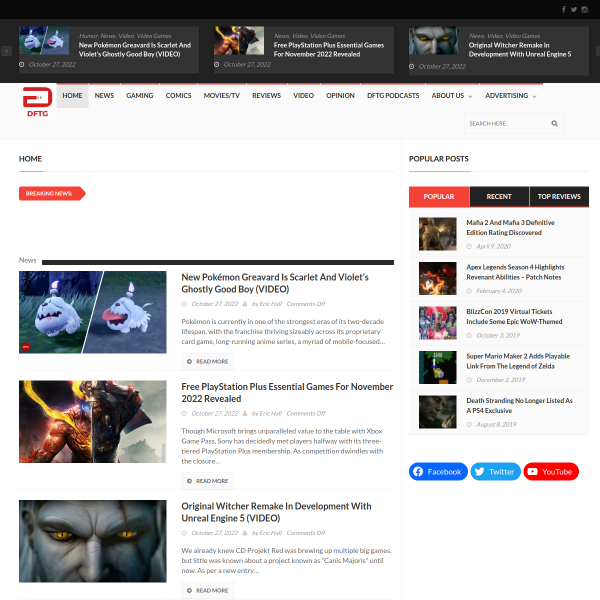Open the Gaming menu item
Viewport: 600px width, 600px height.
140,96
